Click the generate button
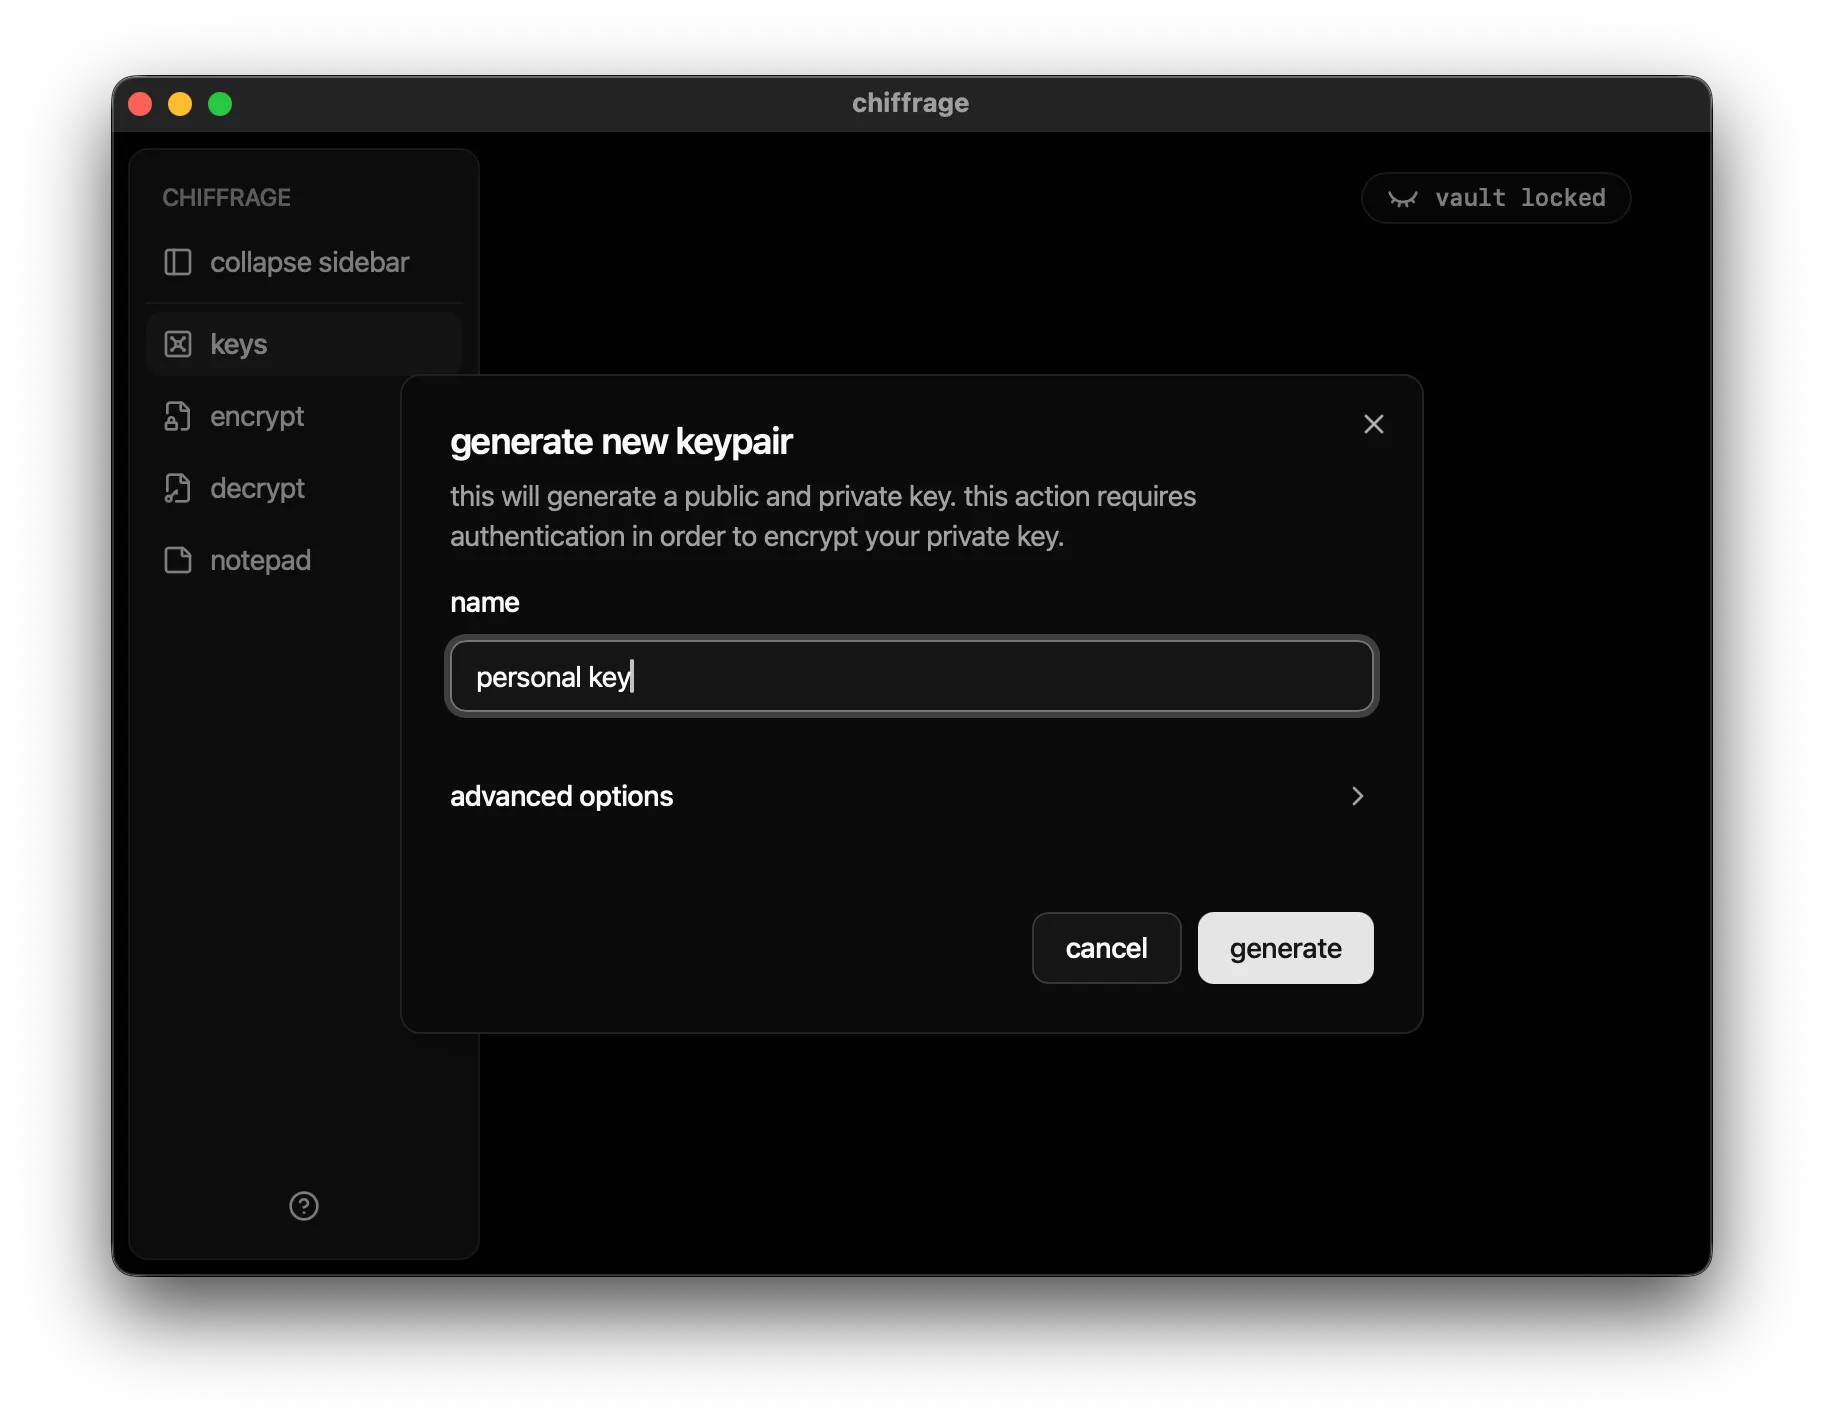This screenshot has height=1424, width=1824. pyautogui.click(x=1285, y=948)
